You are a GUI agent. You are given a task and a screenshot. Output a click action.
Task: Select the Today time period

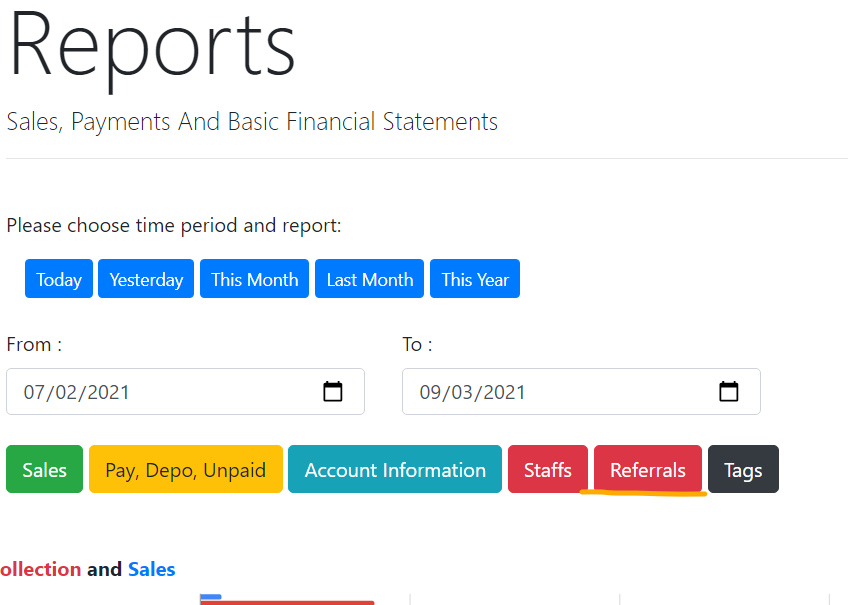(x=59, y=279)
